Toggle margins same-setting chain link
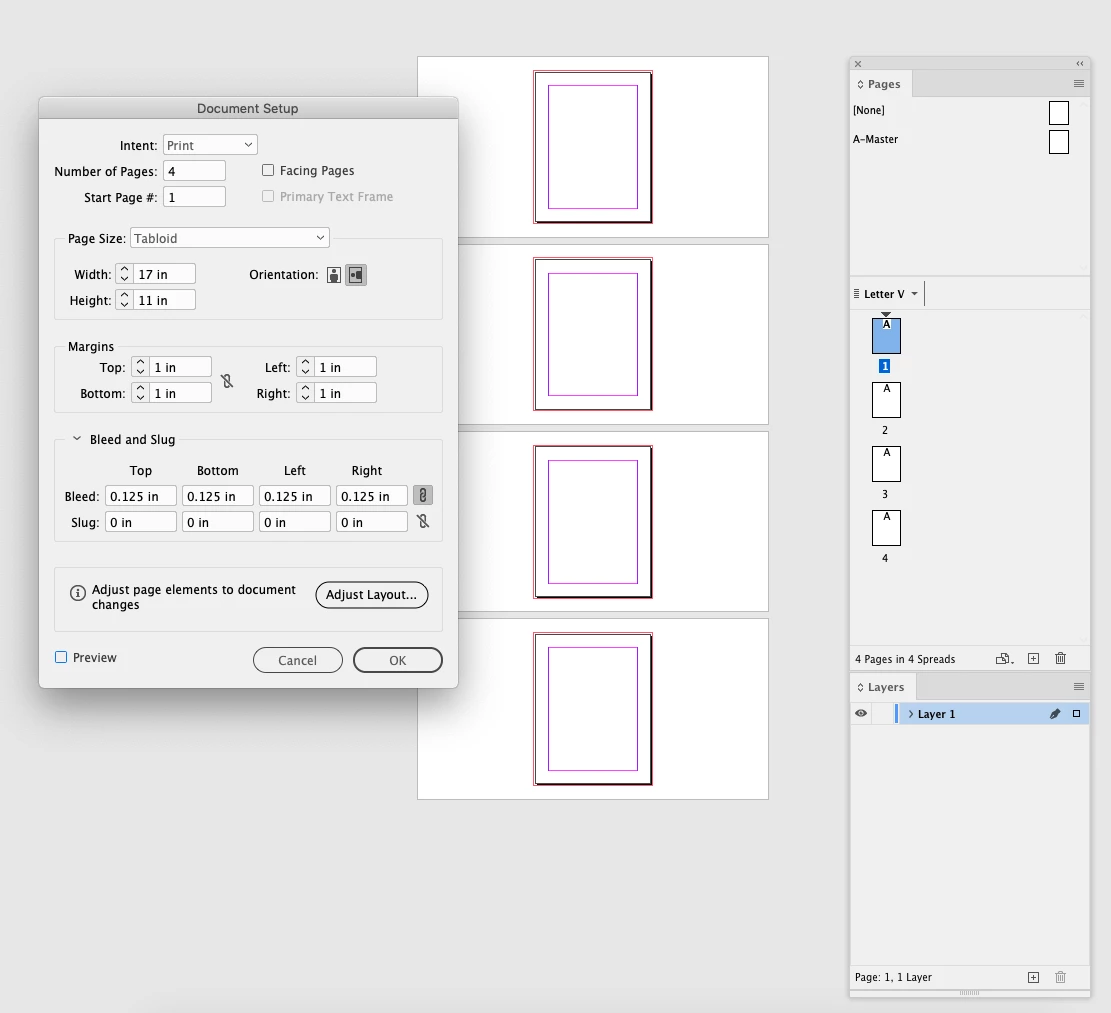The width and height of the screenshot is (1111, 1013). 227,381
